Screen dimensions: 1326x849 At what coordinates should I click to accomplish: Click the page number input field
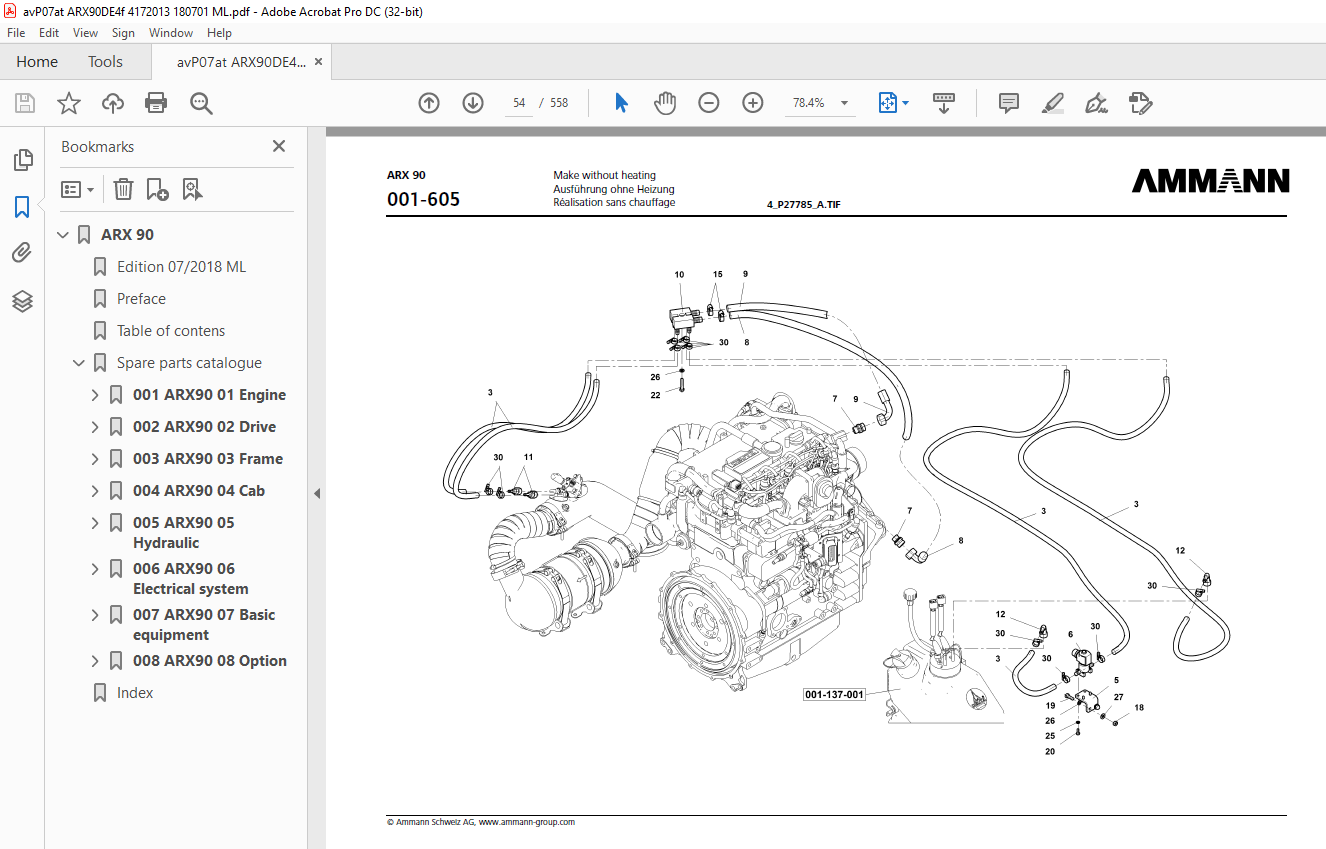click(519, 103)
